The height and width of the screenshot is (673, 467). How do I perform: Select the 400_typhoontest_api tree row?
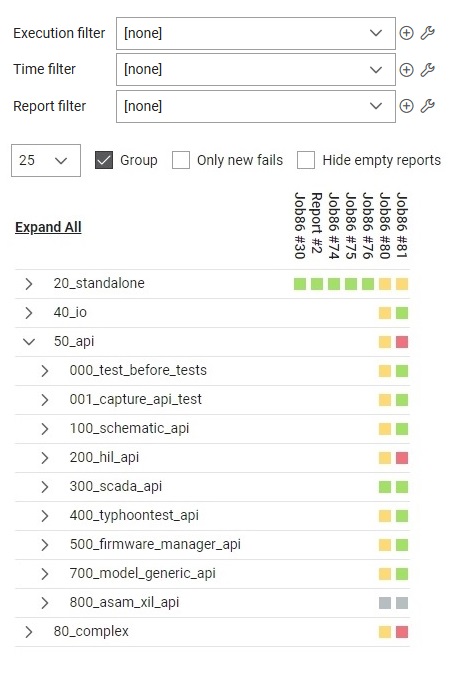[212, 515]
